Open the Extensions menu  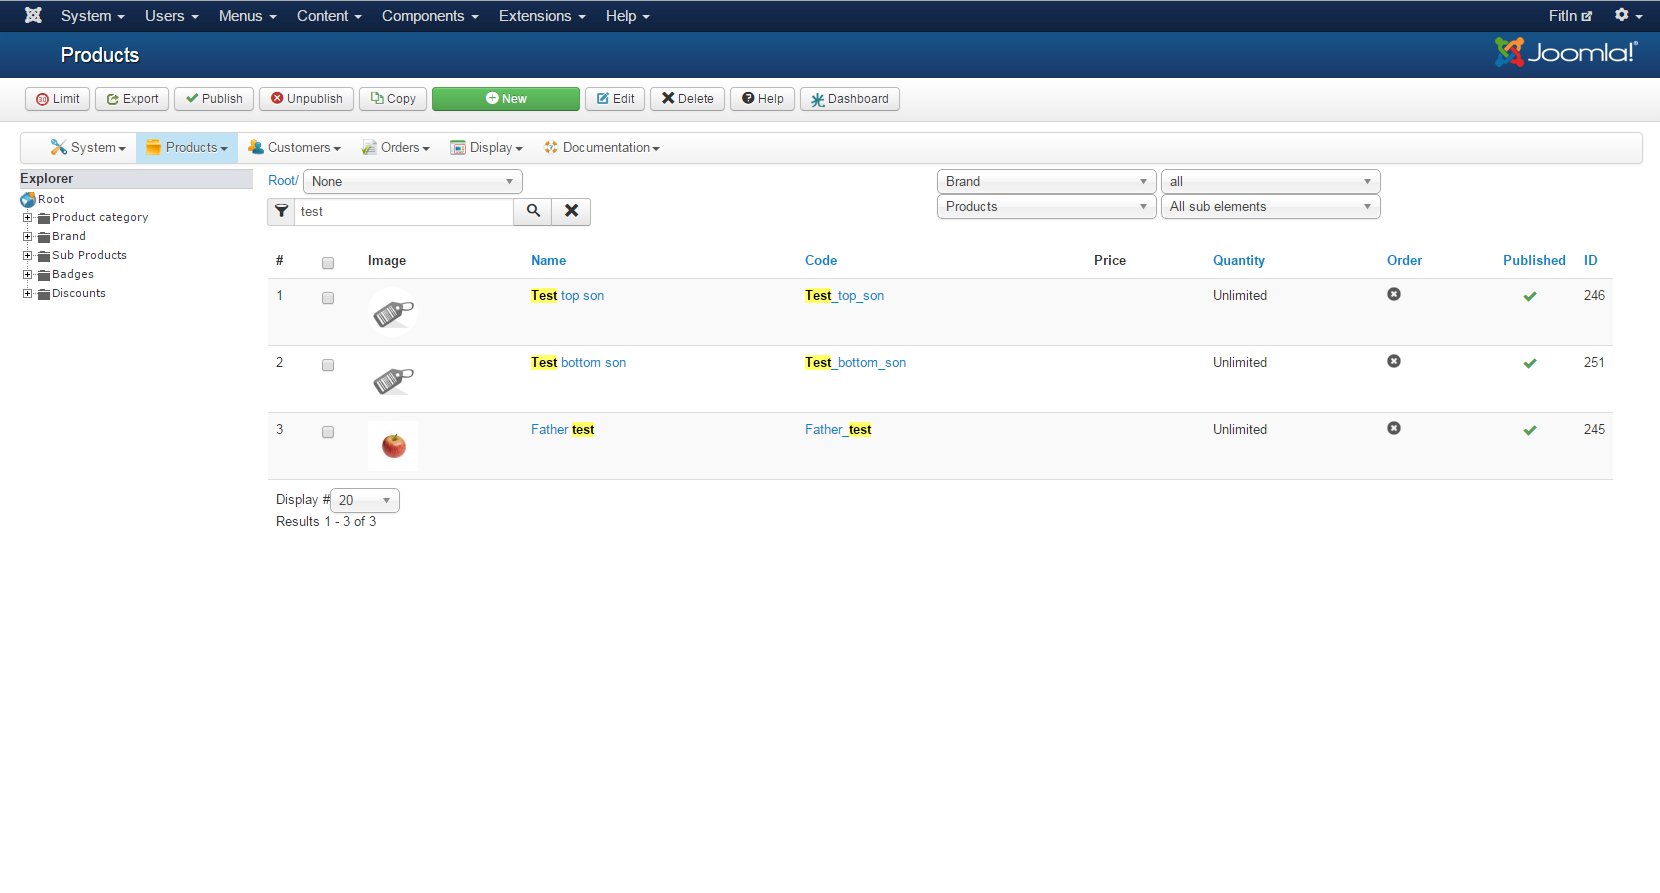pyautogui.click(x=542, y=16)
